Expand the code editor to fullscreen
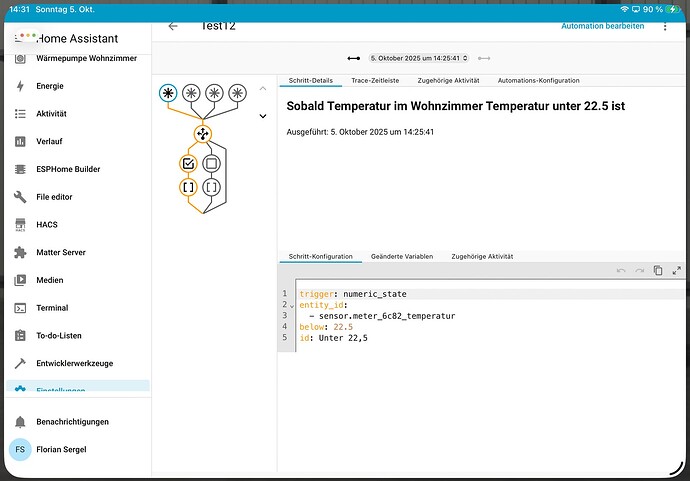The height and width of the screenshot is (481, 690). click(677, 270)
